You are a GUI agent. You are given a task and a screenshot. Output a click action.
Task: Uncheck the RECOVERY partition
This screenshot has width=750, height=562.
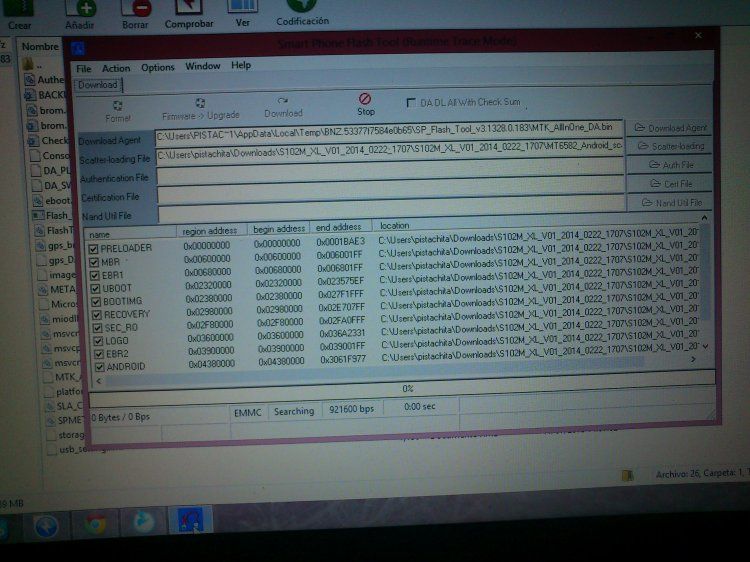[x=97, y=315]
